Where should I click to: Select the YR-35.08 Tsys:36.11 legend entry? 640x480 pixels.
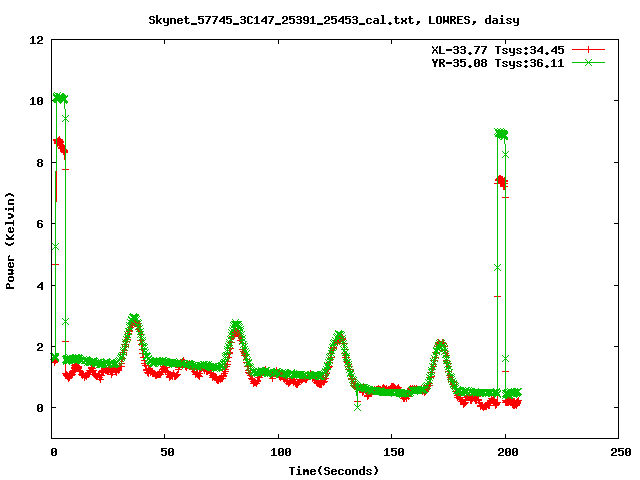point(498,63)
